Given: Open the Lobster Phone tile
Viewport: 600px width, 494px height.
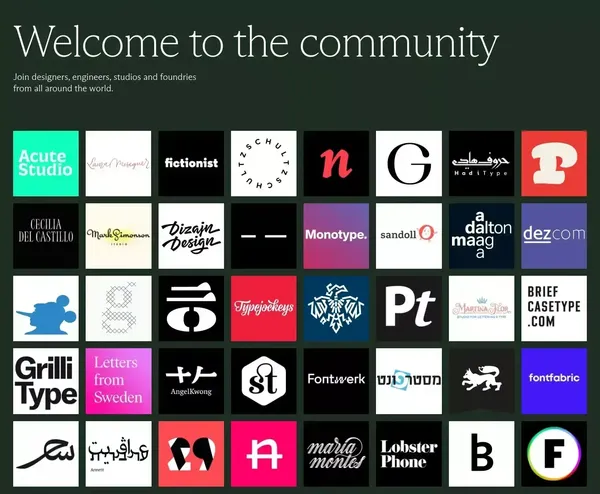Looking at the screenshot, I should coord(409,454).
